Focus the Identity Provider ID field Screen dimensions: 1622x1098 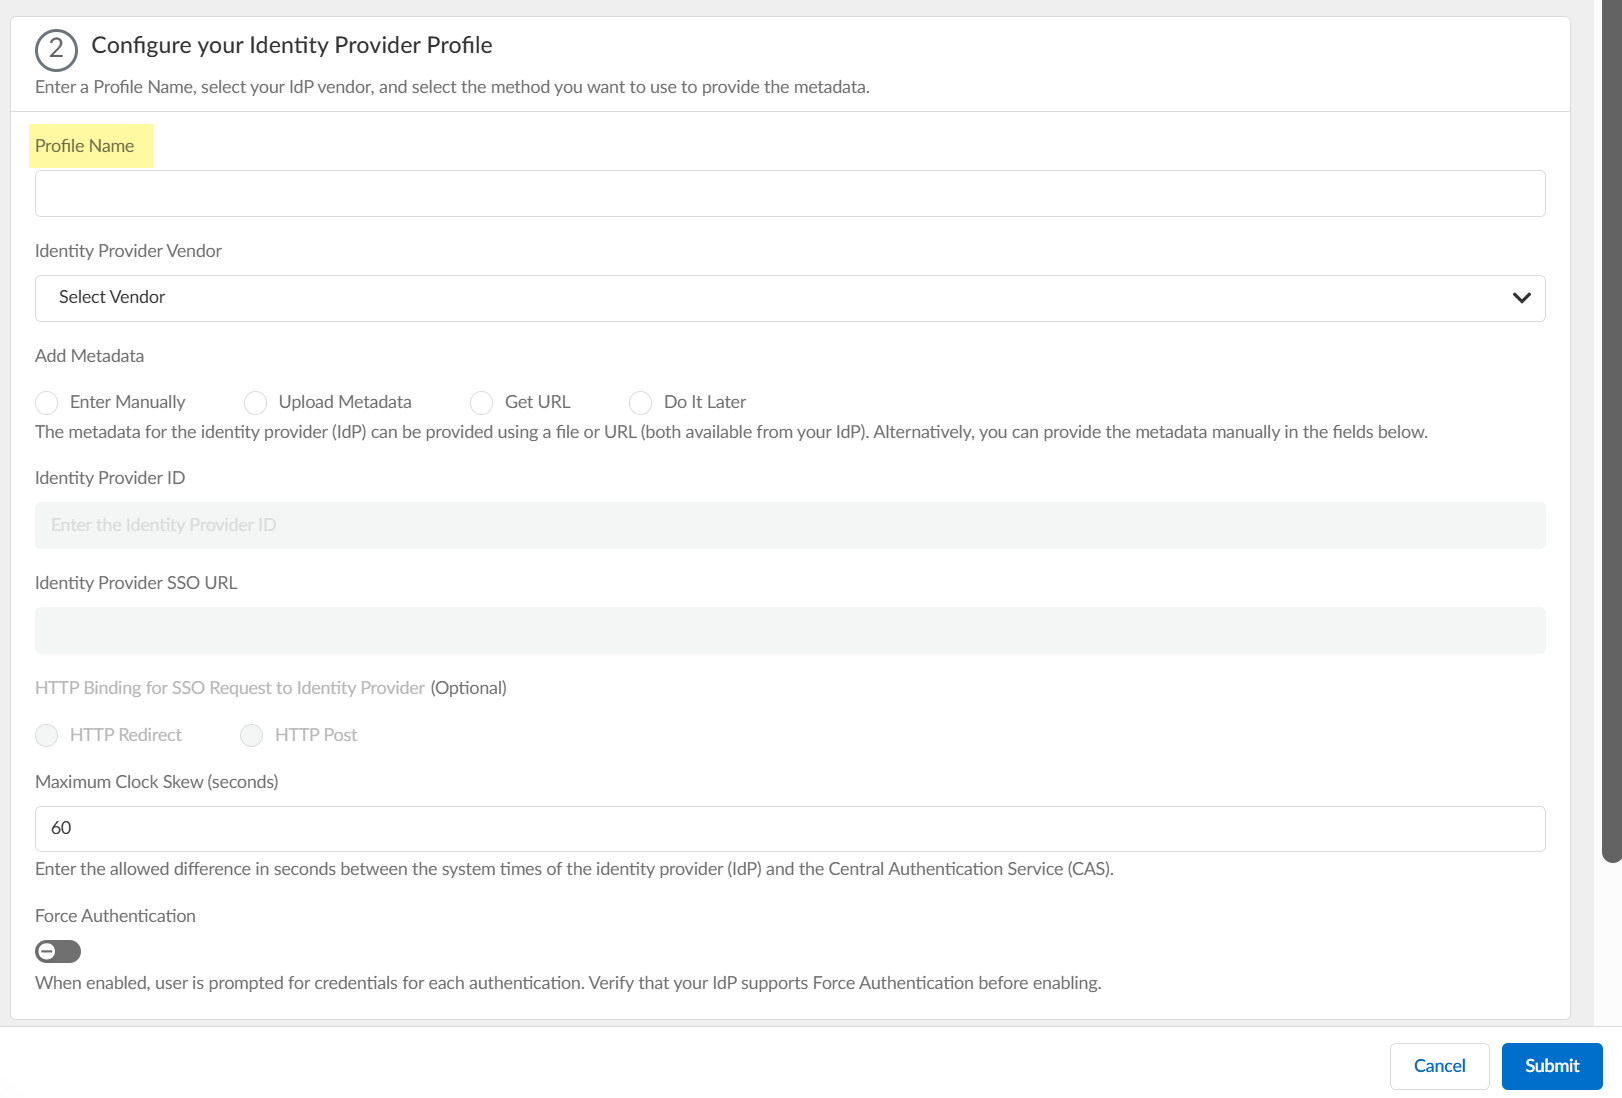[789, 525]
